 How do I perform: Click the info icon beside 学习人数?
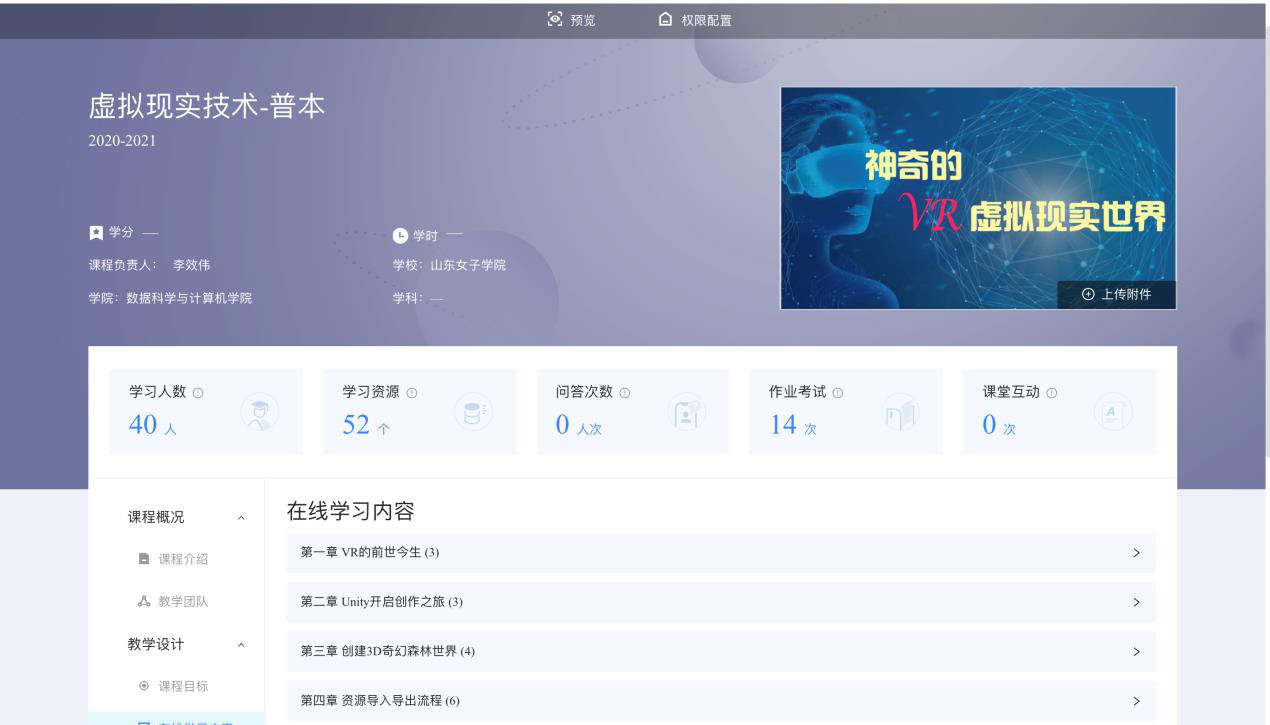point(197,394)
